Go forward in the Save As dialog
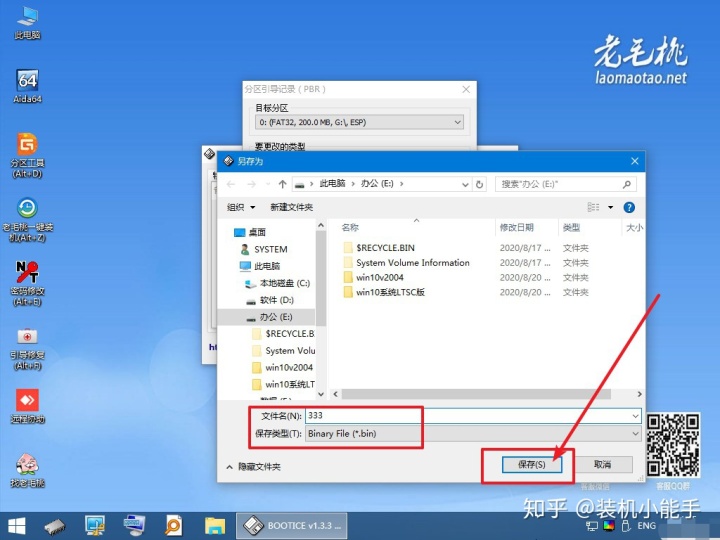720x540 pixels. pos(251,184)
